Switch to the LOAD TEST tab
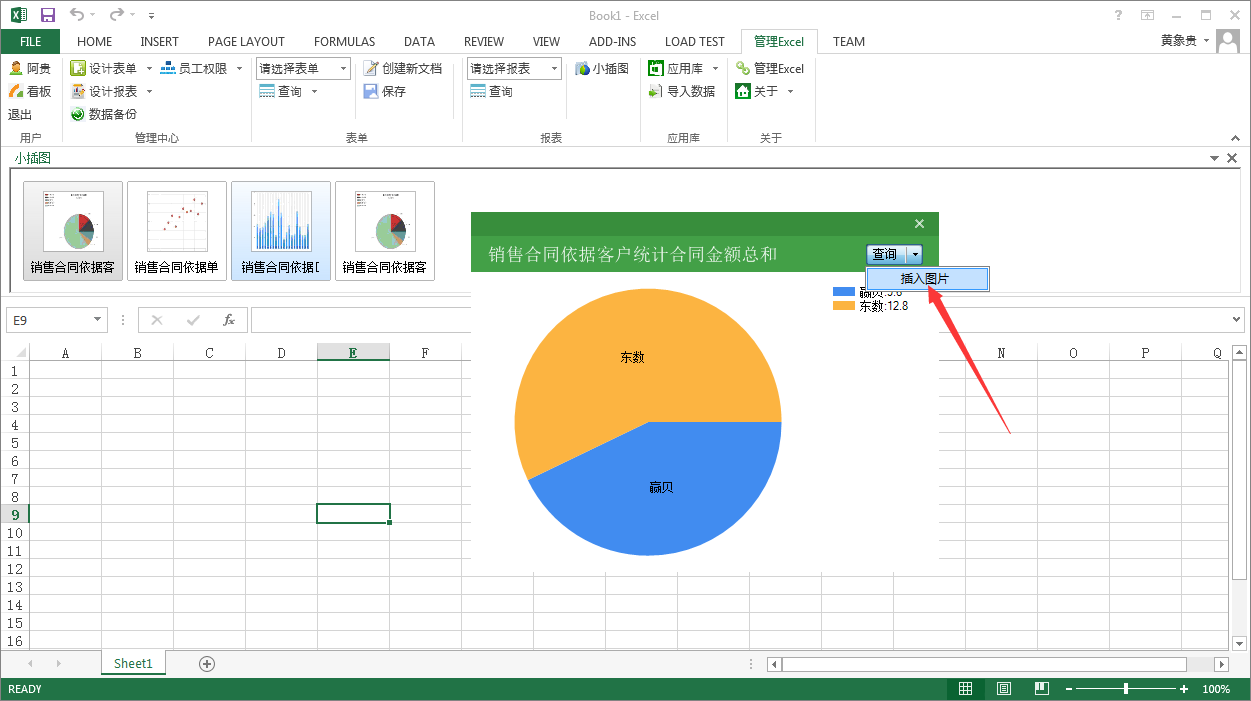The image size is (1251, 701). 695,41
